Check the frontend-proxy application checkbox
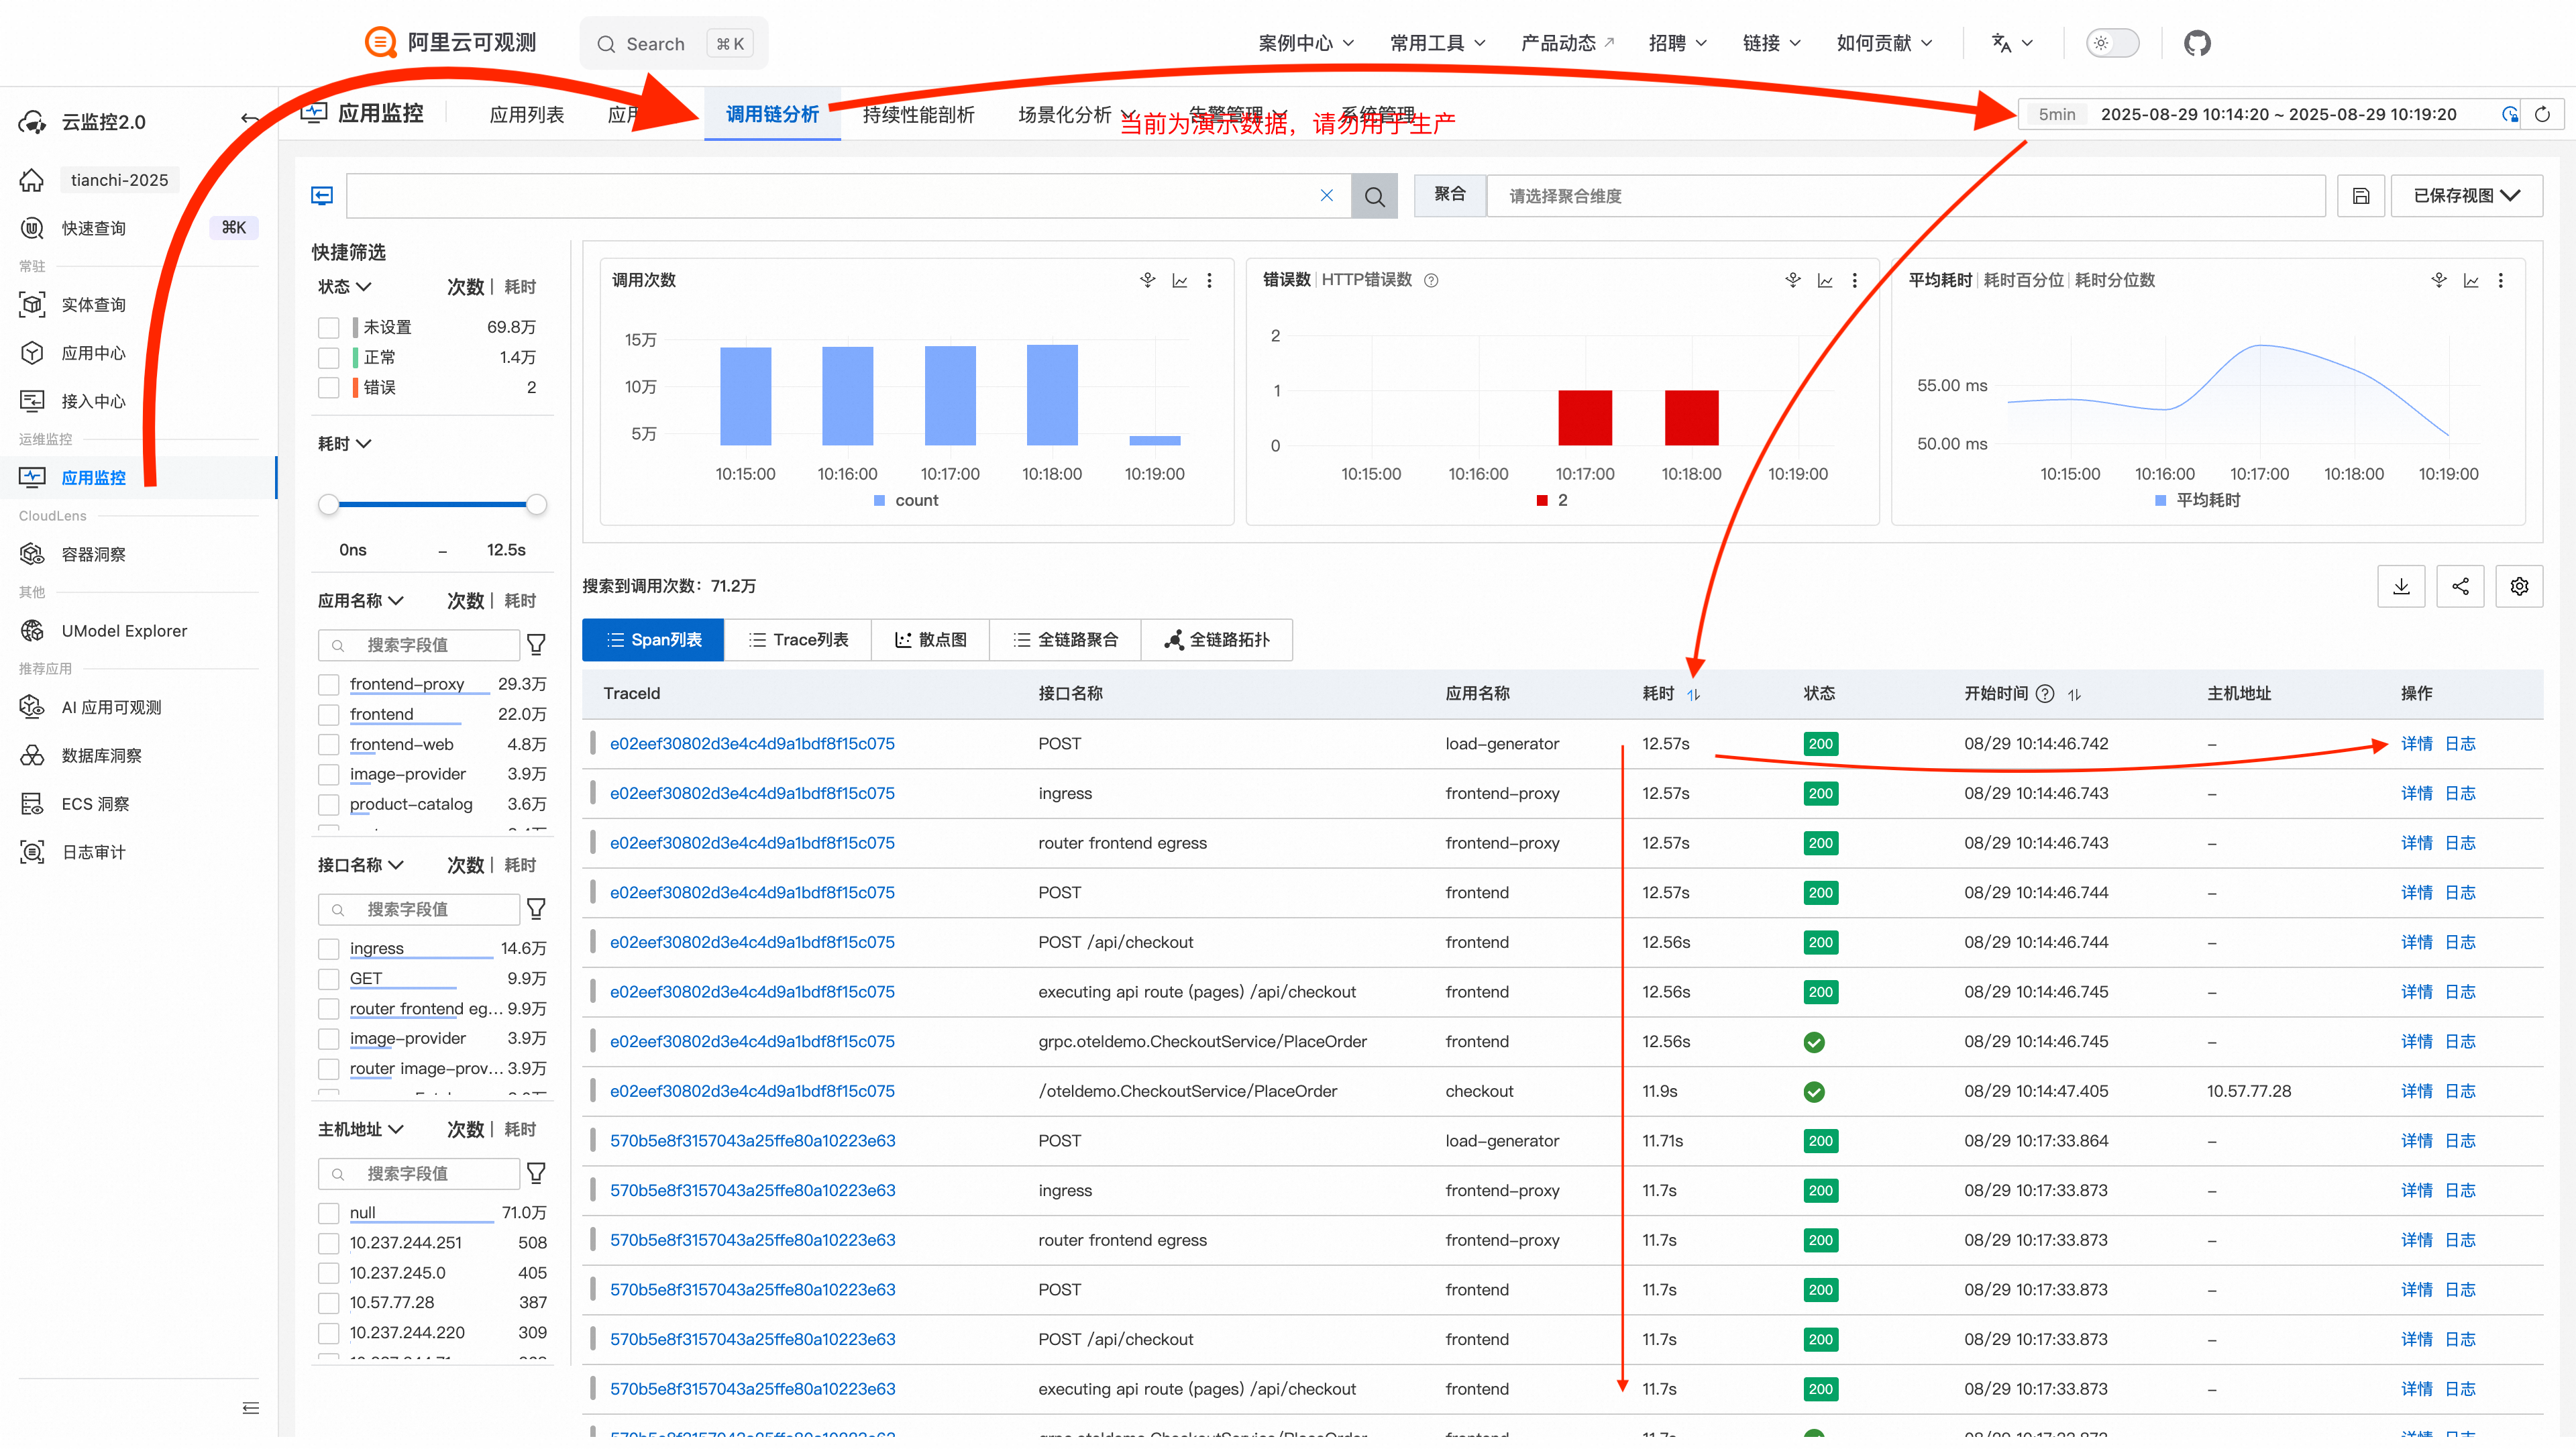 click(x=329, y=685)
